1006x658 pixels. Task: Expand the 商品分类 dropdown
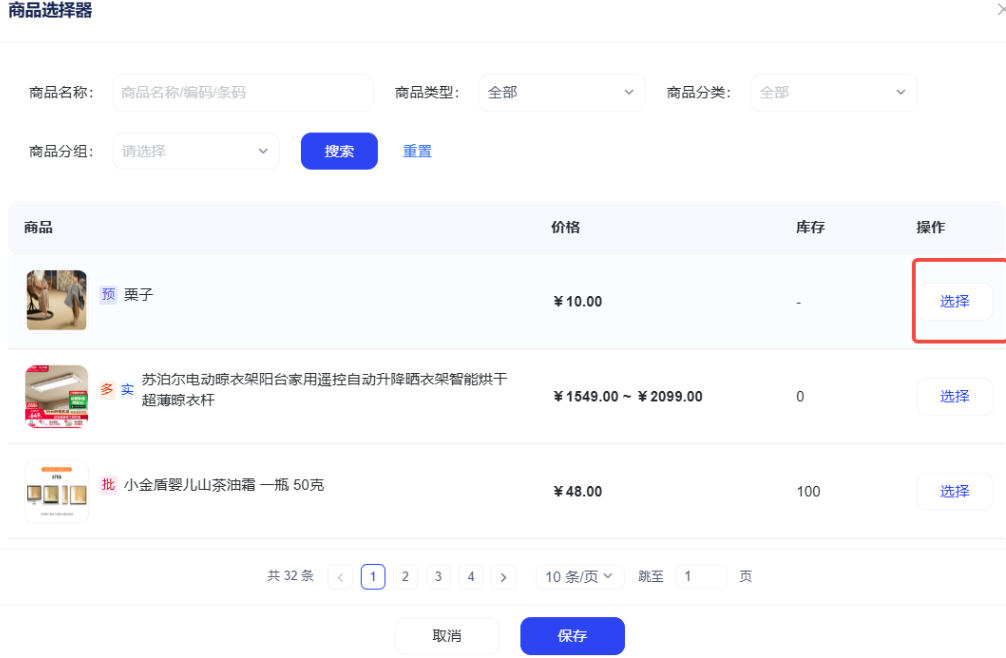coord(833,92)
